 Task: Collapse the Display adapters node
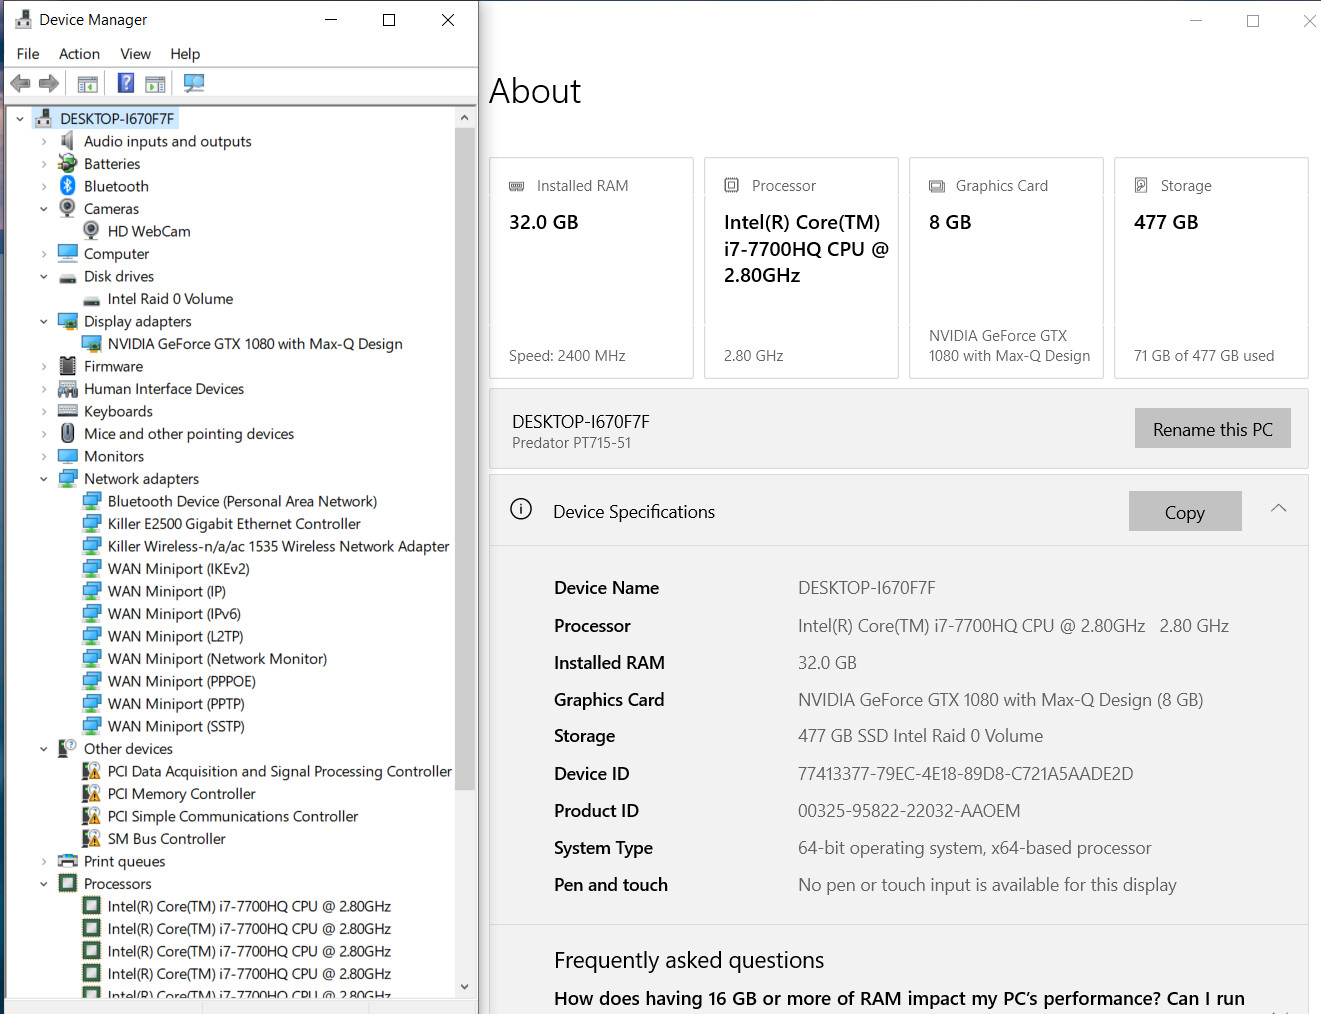pyautogui.click(x=43, y=322)
